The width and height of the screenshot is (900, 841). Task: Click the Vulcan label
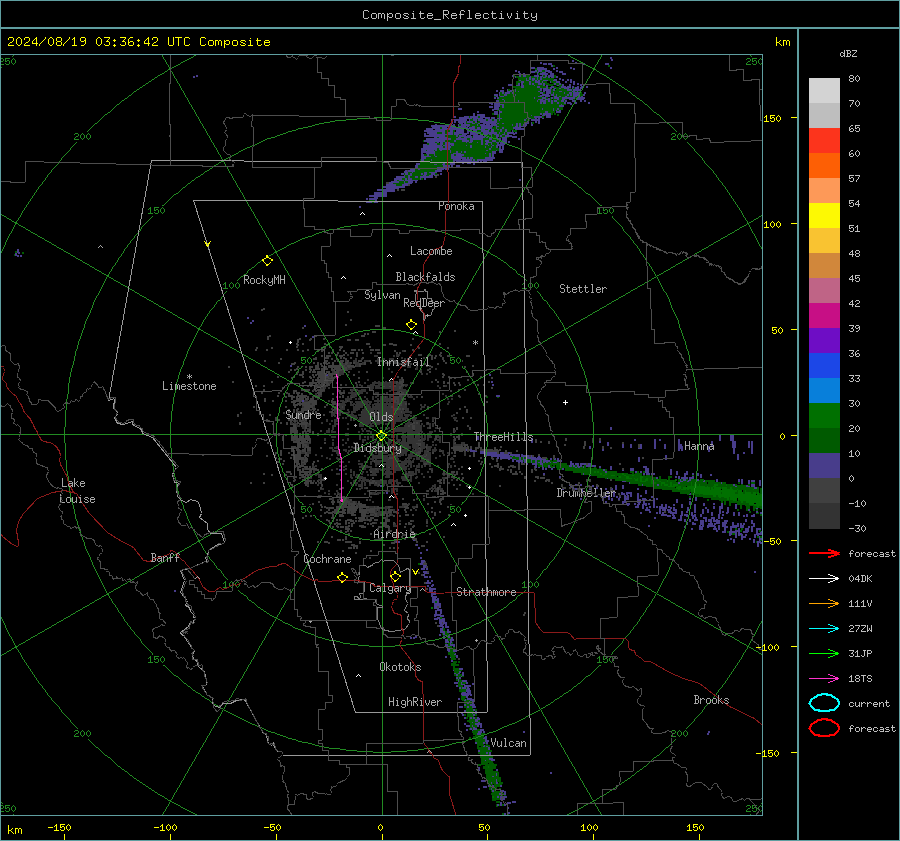pyautogui.click(x=508, y=743)
